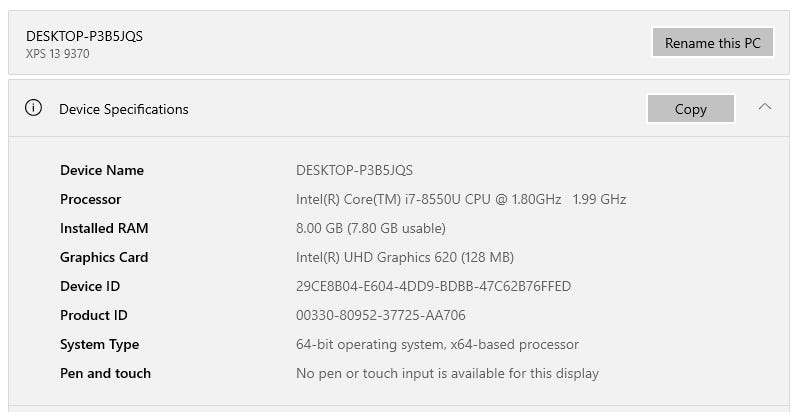Click the Graphics Card label

point(104,257)
